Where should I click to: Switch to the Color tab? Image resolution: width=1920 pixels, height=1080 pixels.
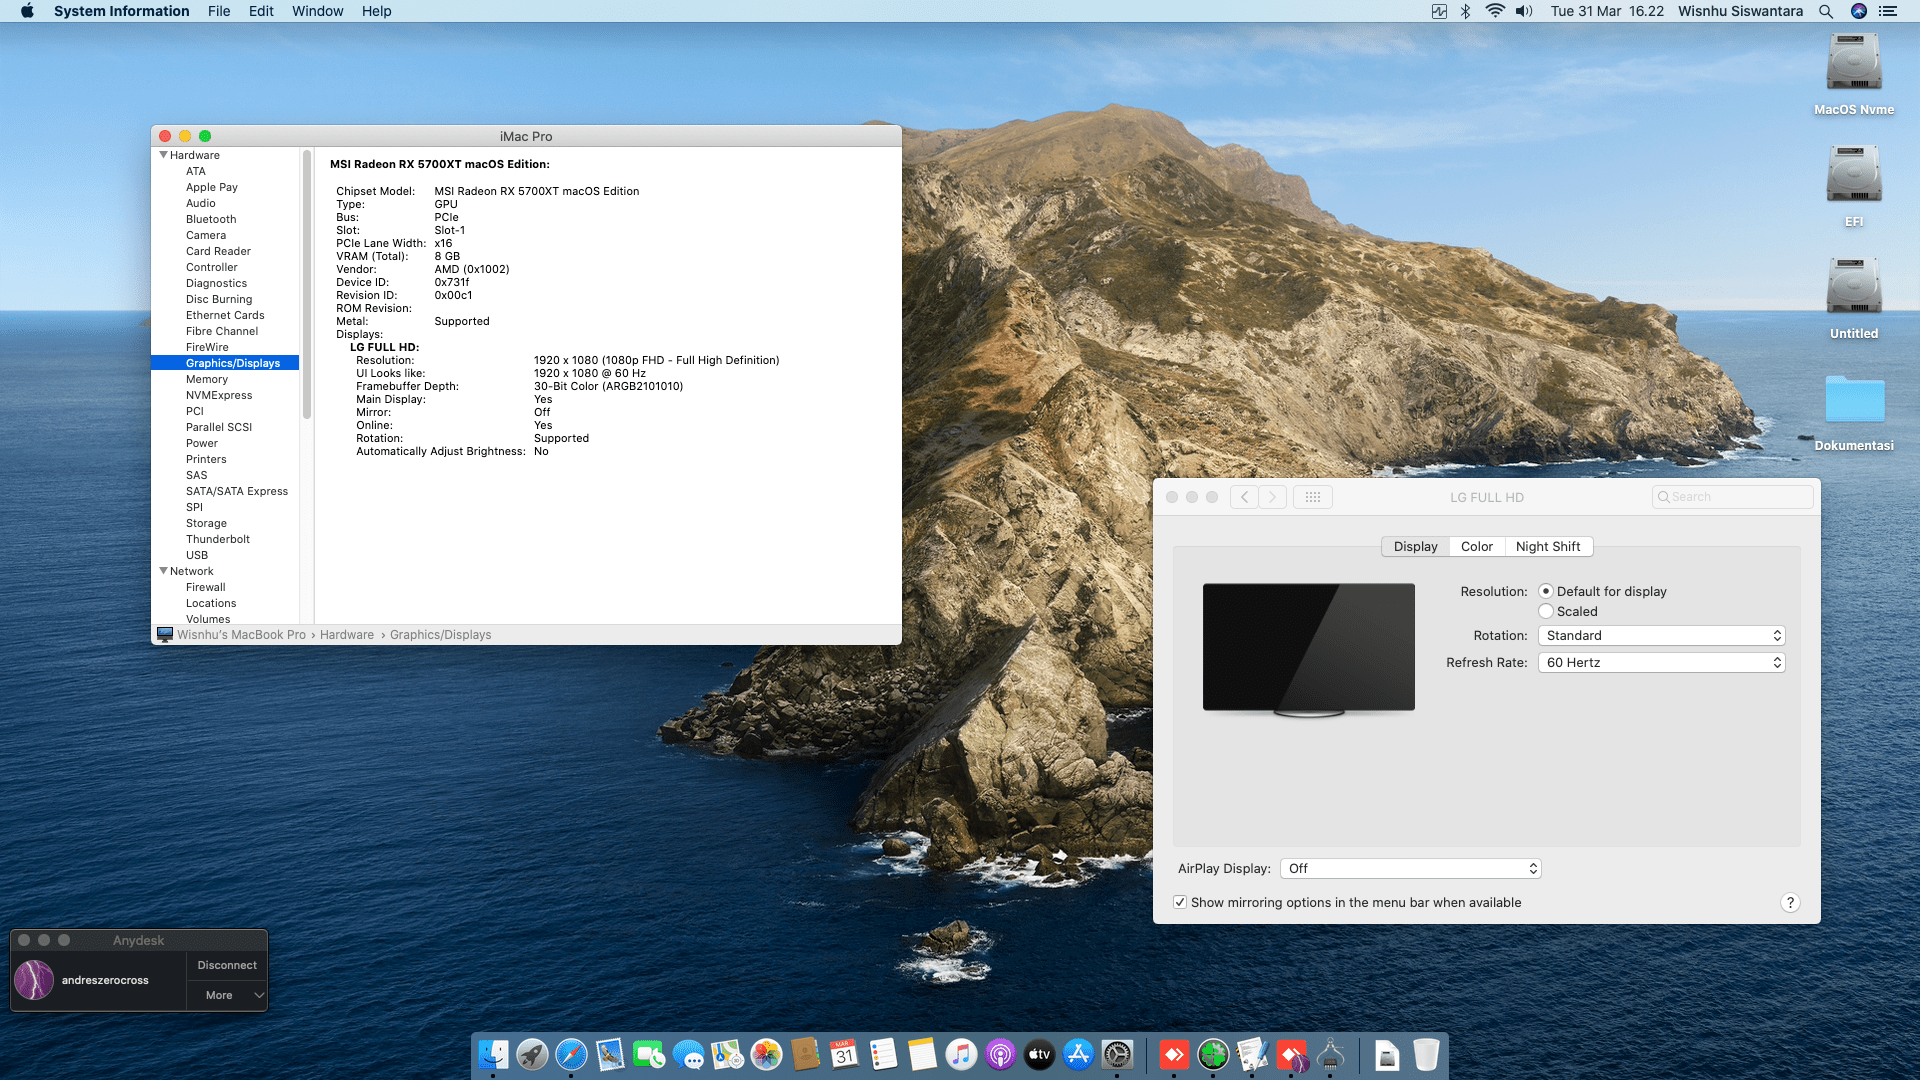coord(1476,547)
